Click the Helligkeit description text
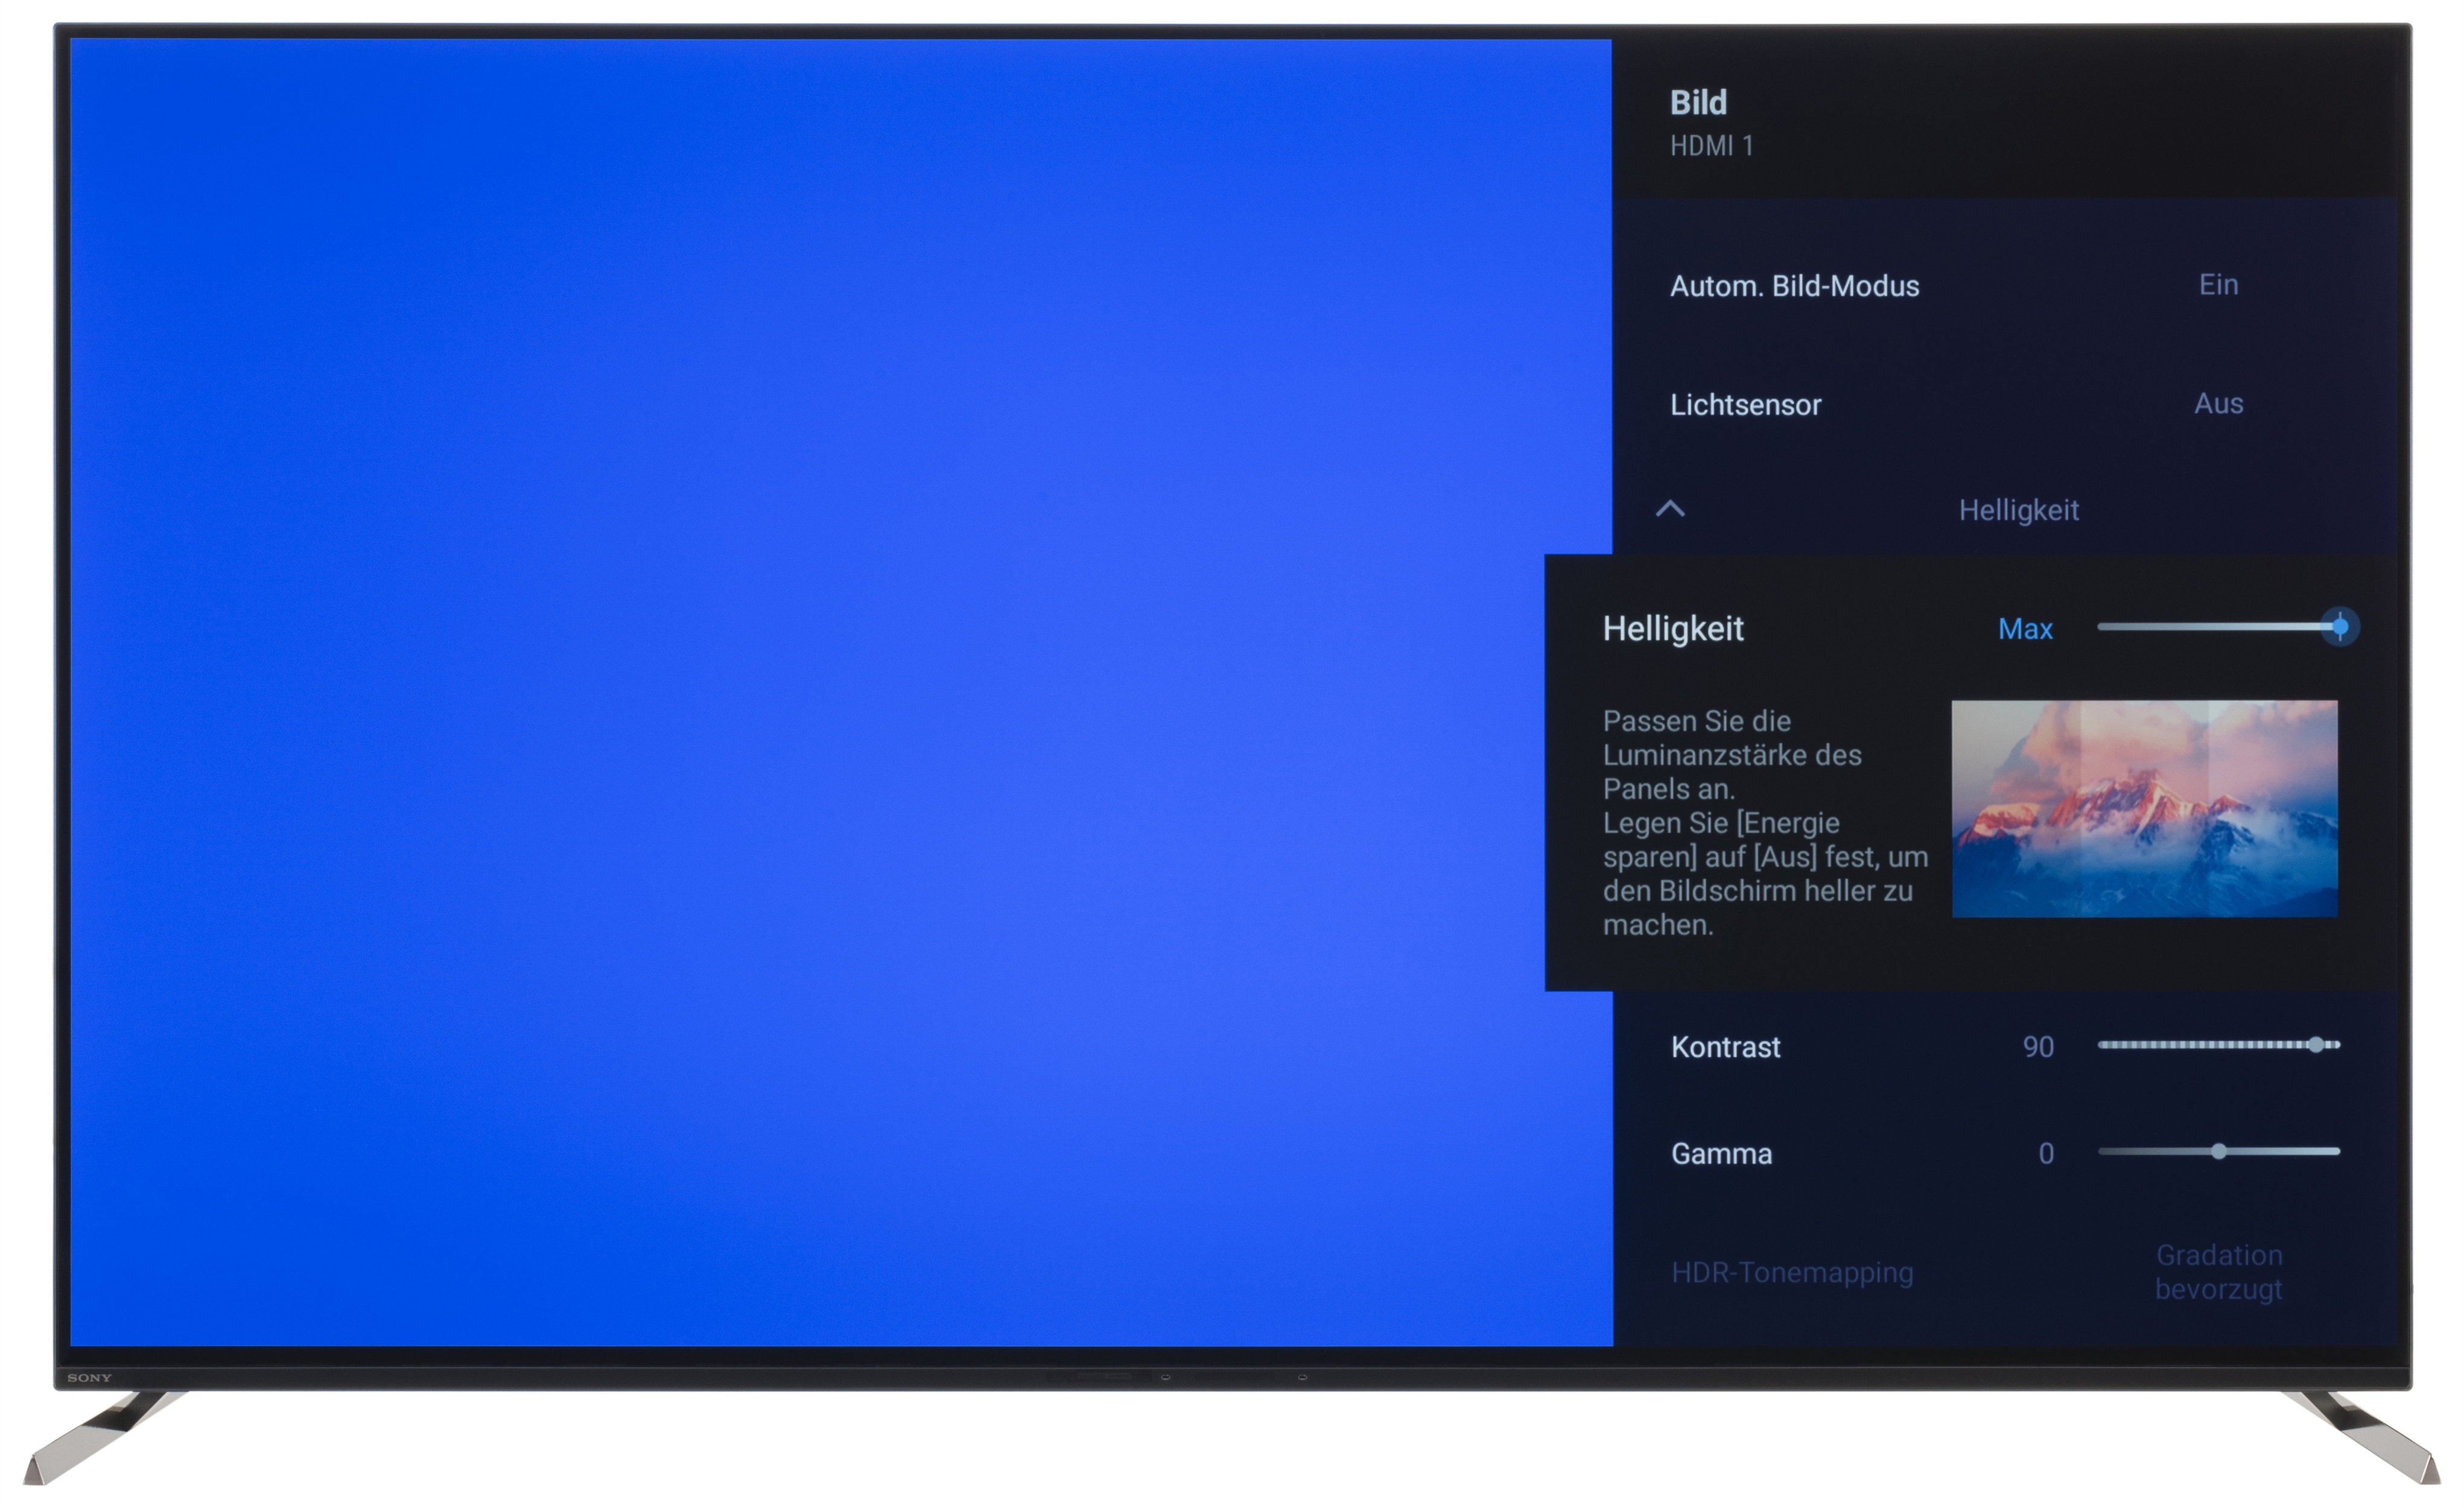 1764,822
